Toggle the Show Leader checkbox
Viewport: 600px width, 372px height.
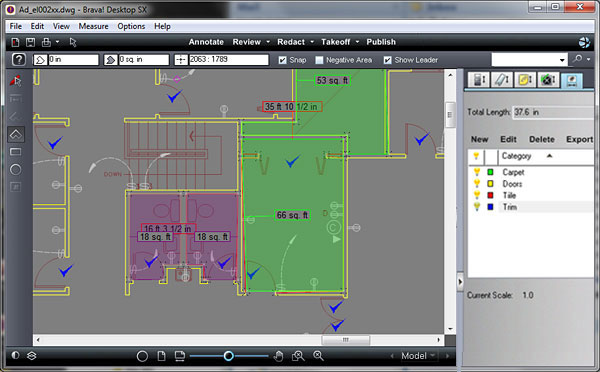click(388, 60)
